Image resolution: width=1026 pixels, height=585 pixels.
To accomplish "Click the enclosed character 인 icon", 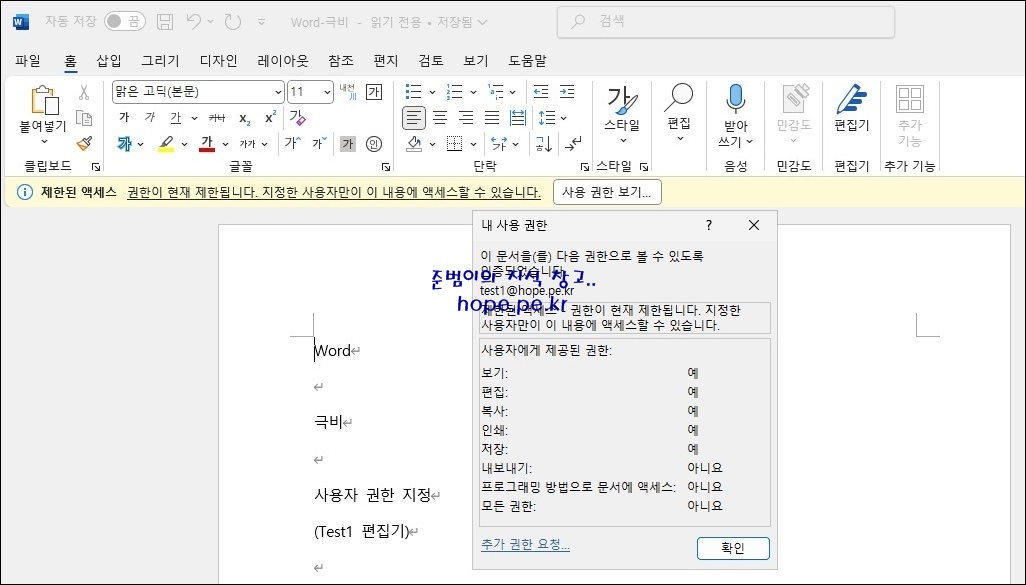I will coord(374,143).
